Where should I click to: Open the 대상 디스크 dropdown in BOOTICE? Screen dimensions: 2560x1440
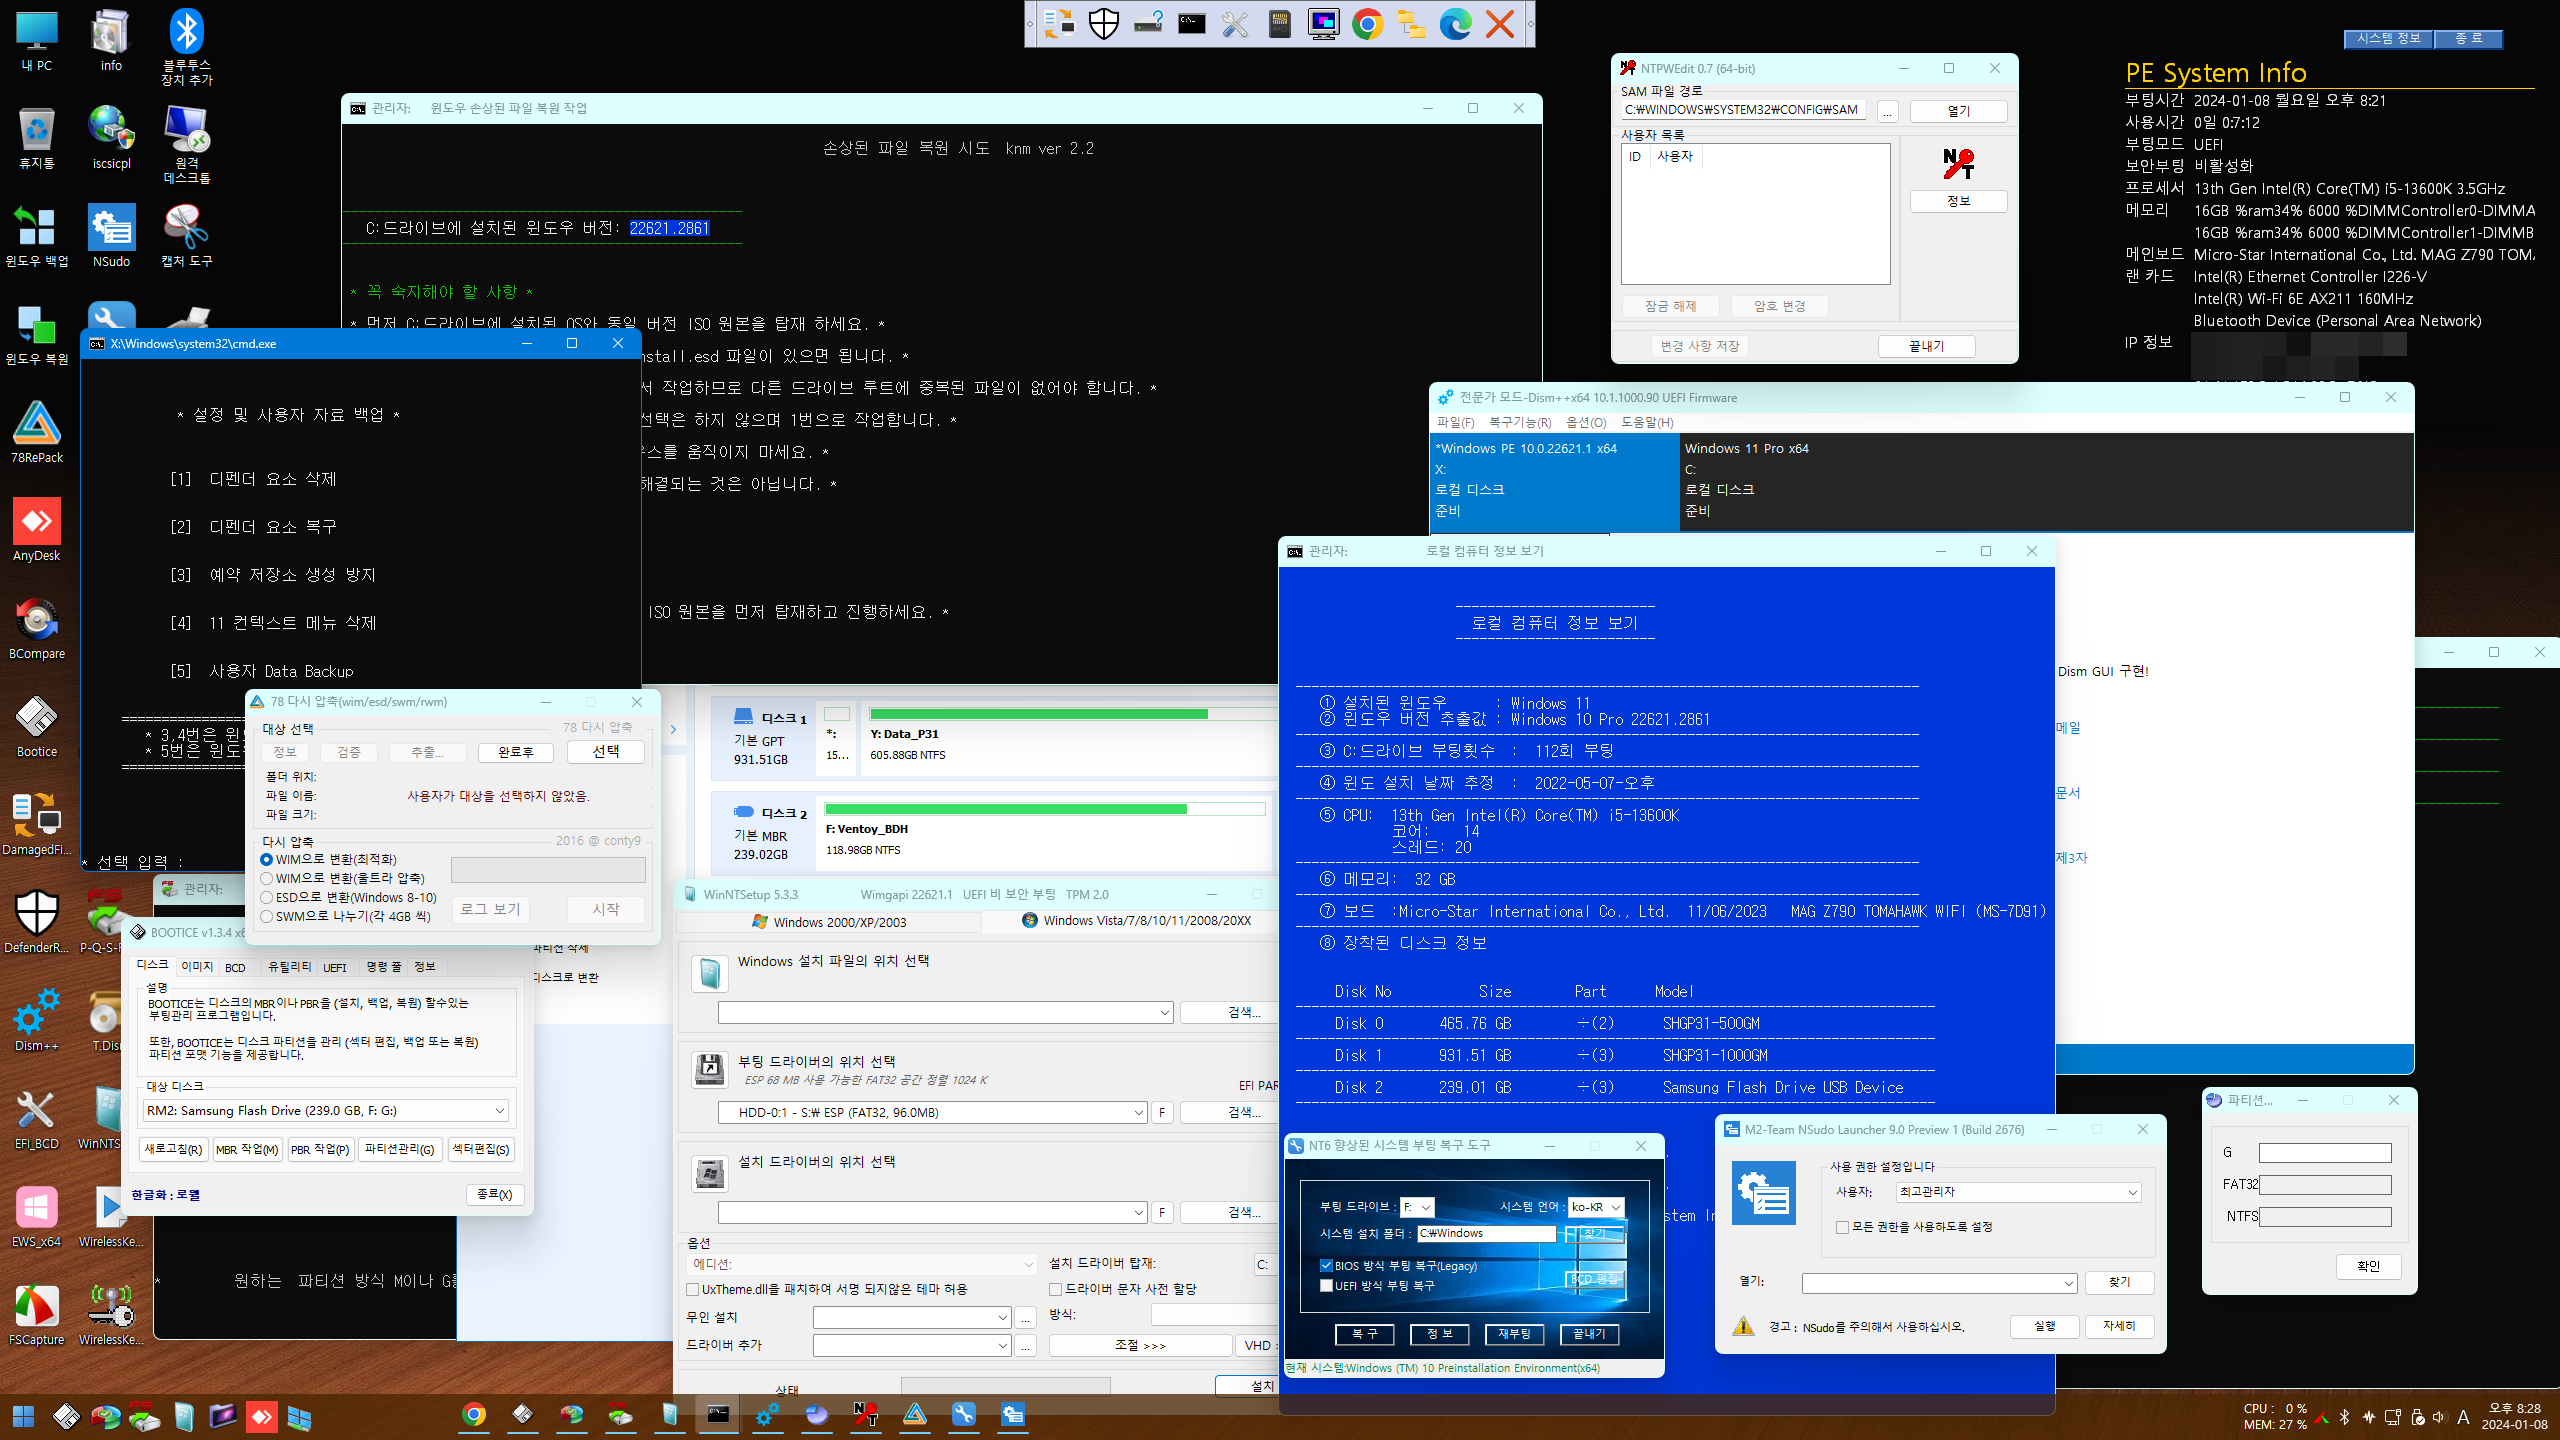coord(326,1111)
